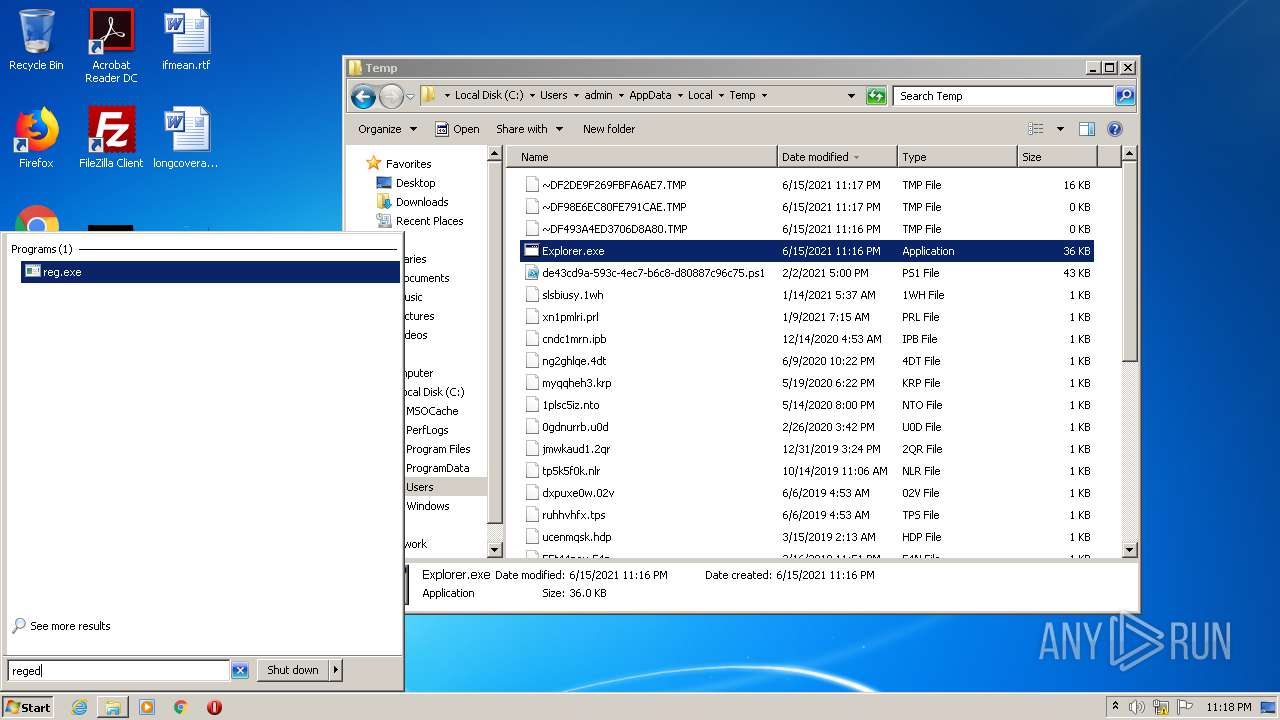Open the longcovera document on desktop
The height and width of the screenshot is (720, 1280).
click(186, 138)
